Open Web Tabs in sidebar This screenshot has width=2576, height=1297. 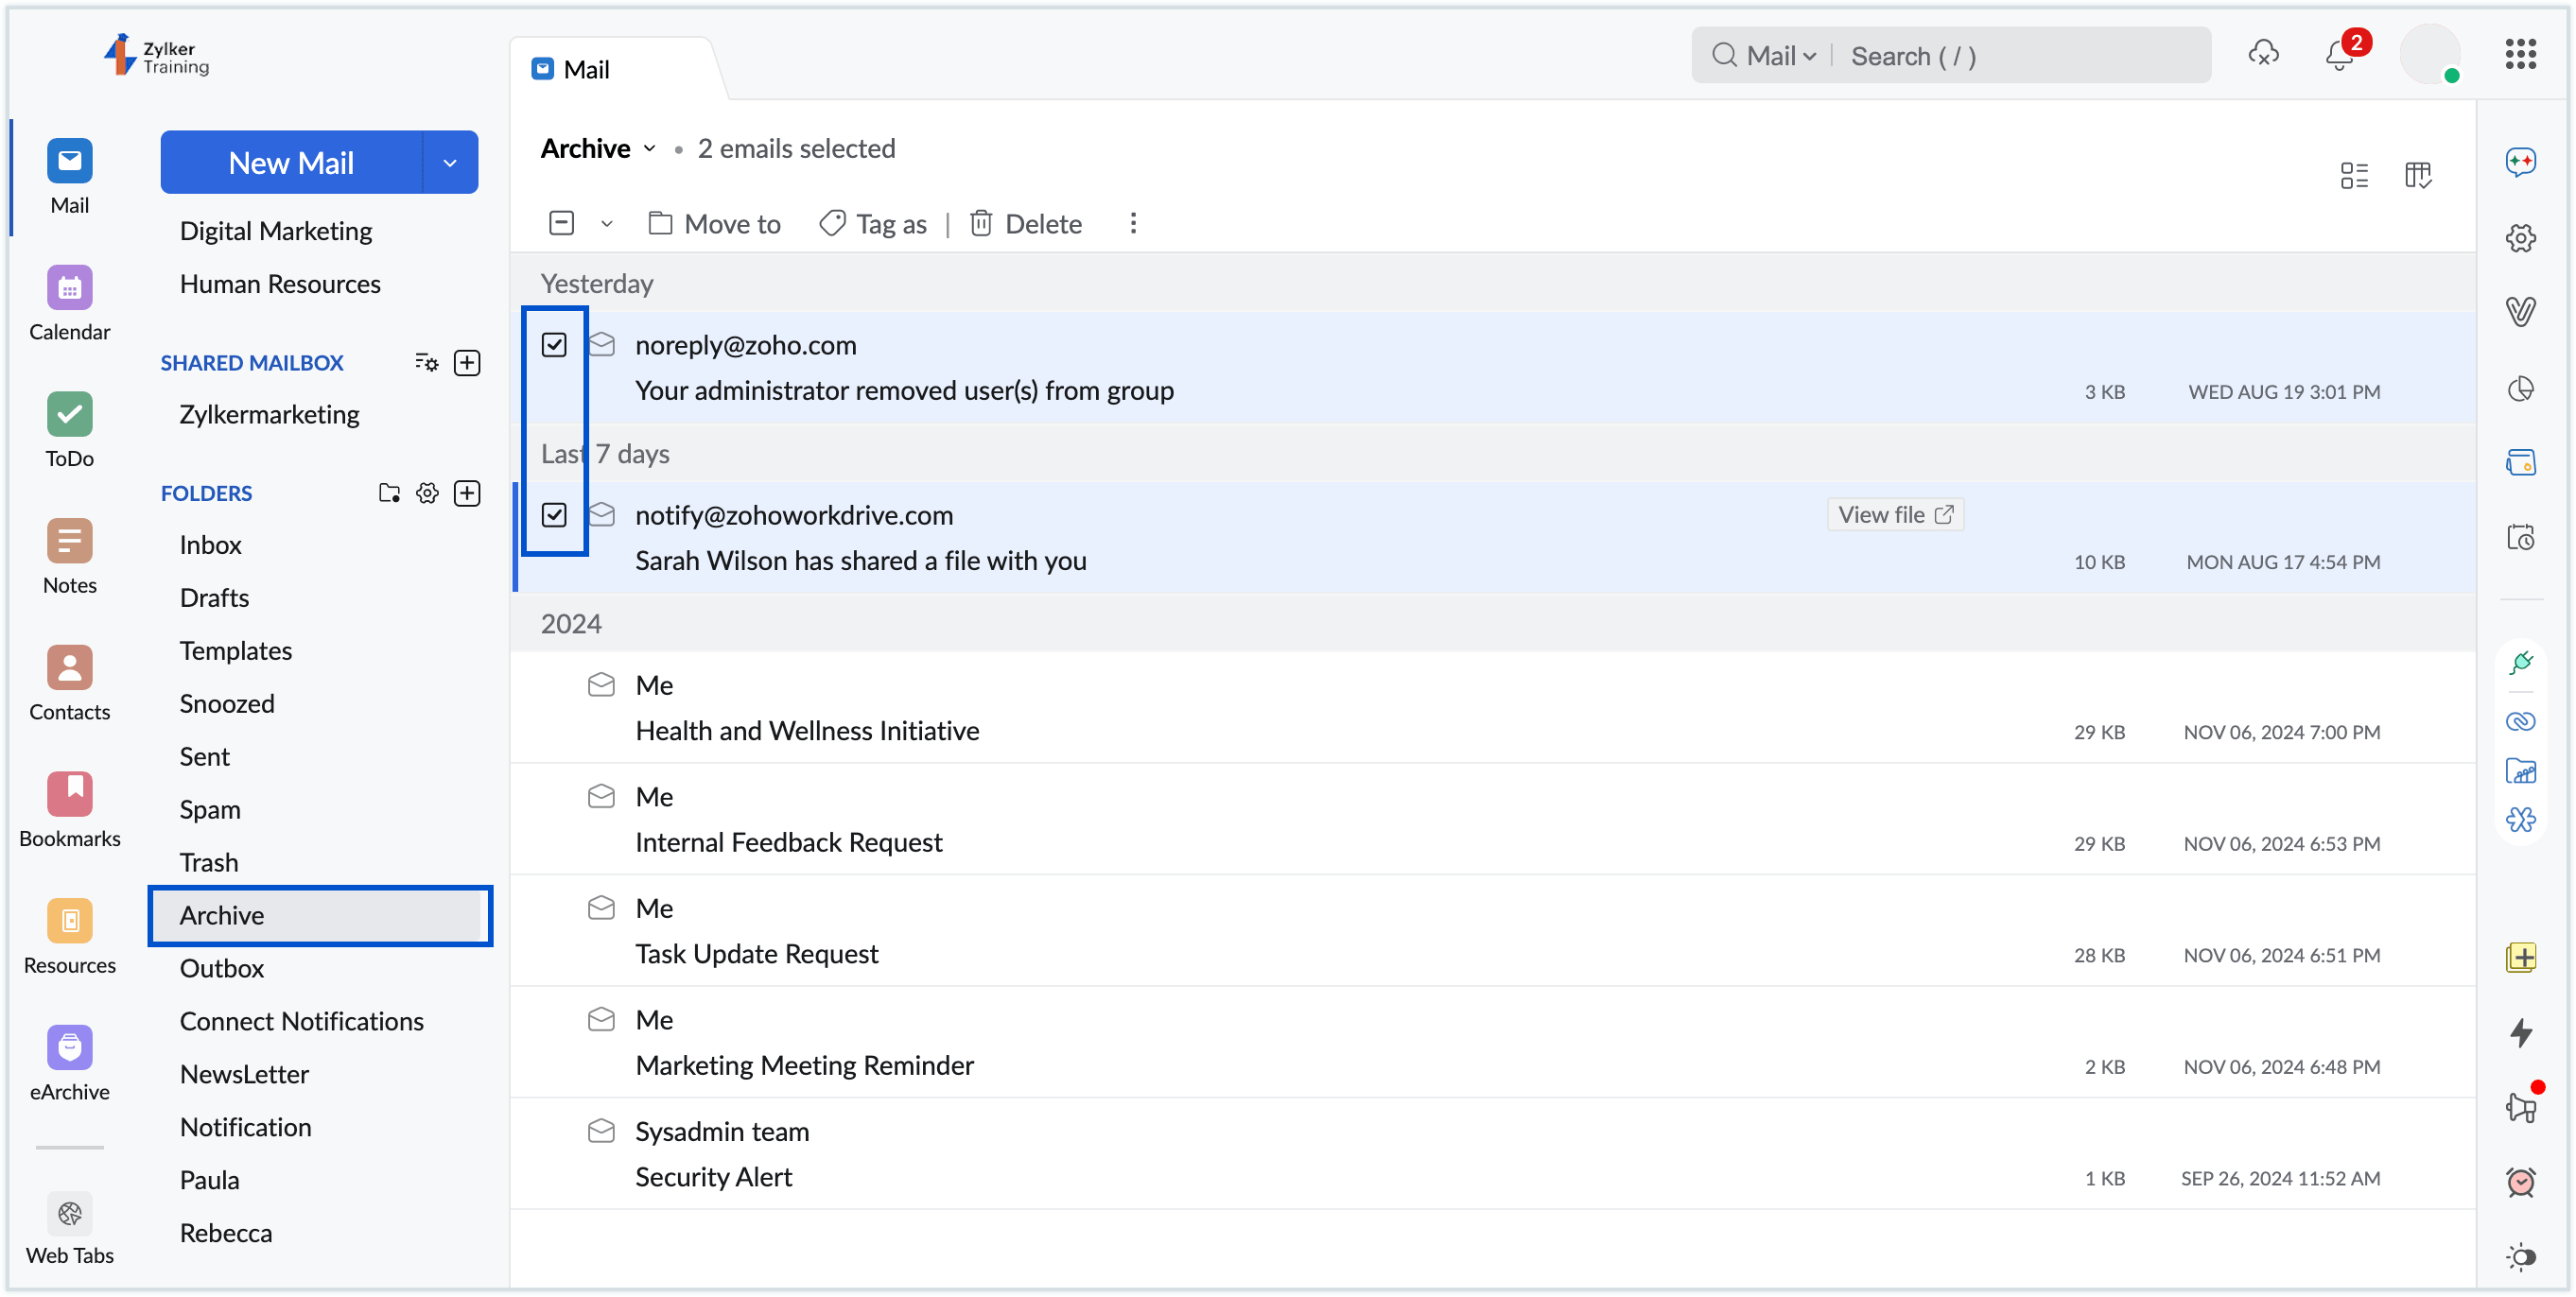pyautogui.click(x=69, y=1228)
